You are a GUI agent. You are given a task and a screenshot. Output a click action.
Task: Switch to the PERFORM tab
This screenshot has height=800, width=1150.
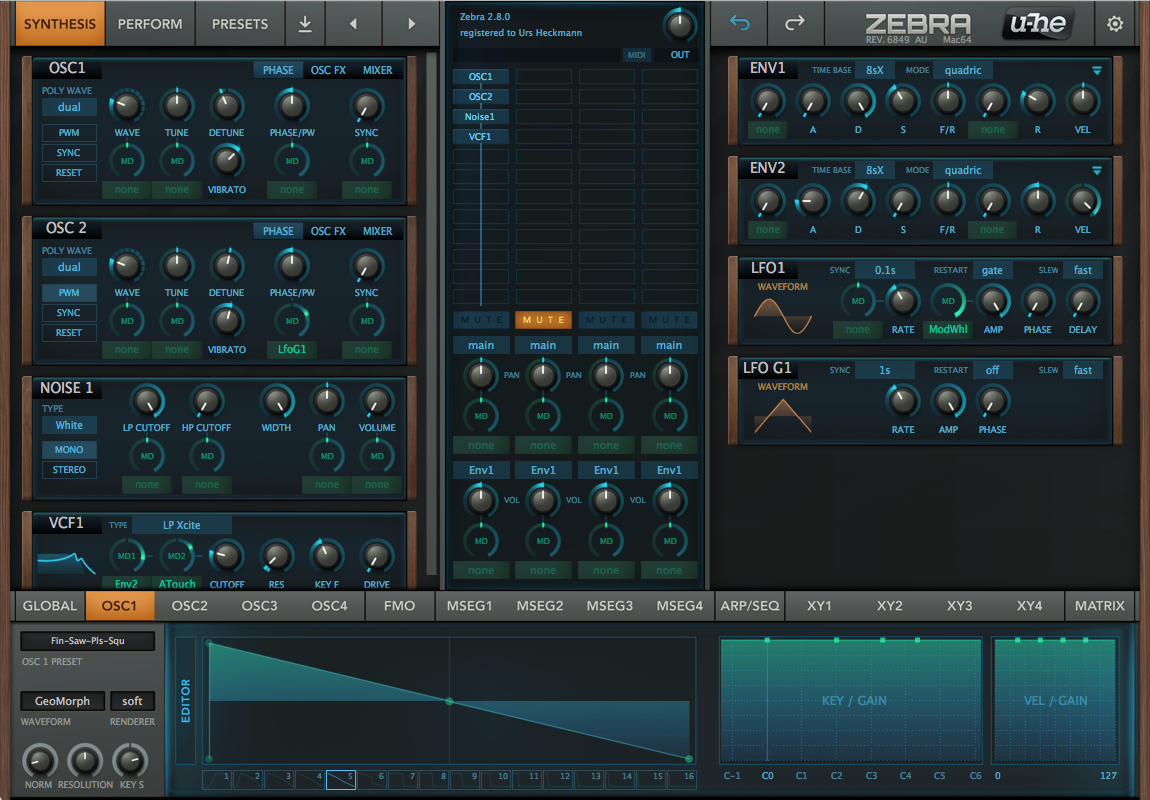click(x=150, y=23)
